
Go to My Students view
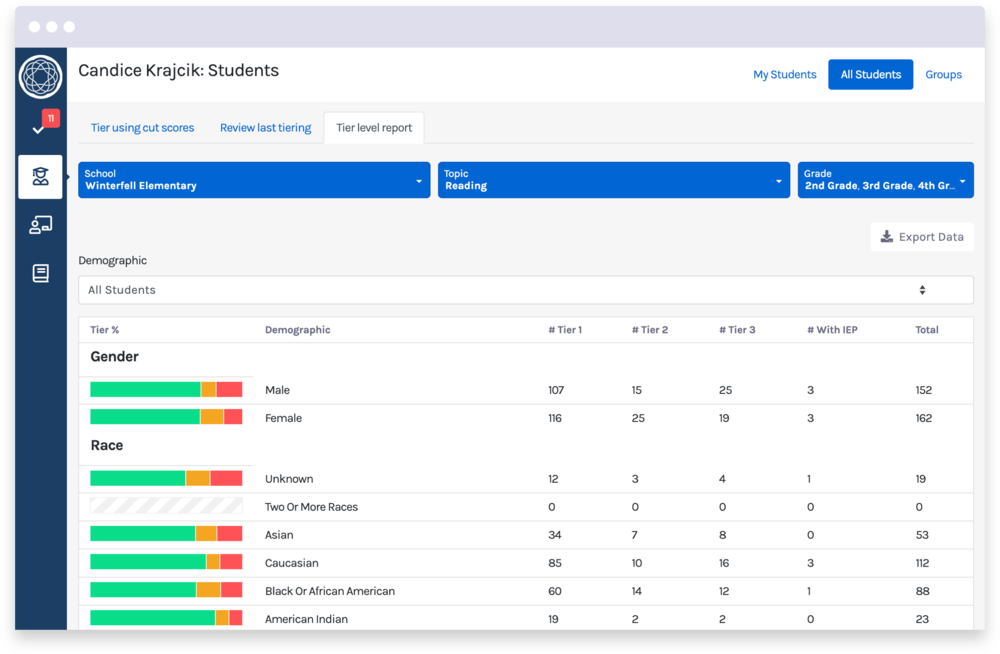tap(784, 75)
